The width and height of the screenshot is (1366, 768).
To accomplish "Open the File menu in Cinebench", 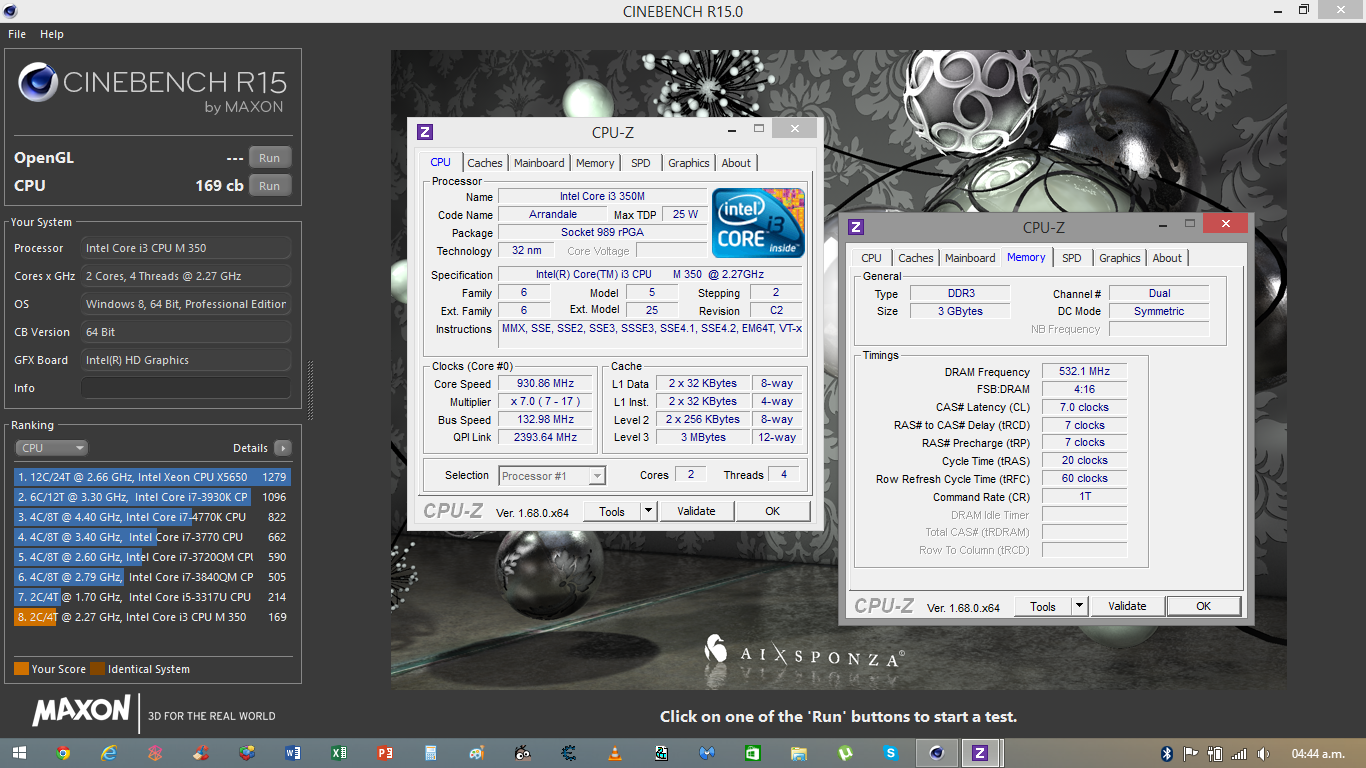I will tap(17, 34).
